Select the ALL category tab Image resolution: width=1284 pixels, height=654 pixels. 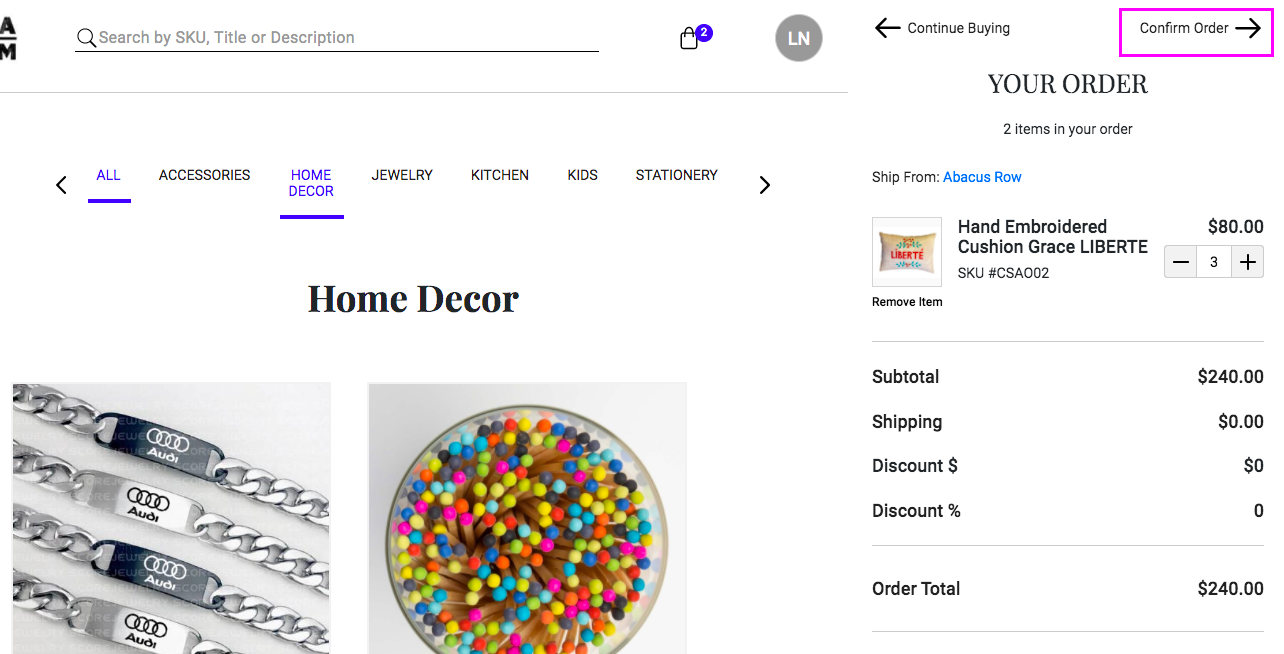tap(108, 175)
